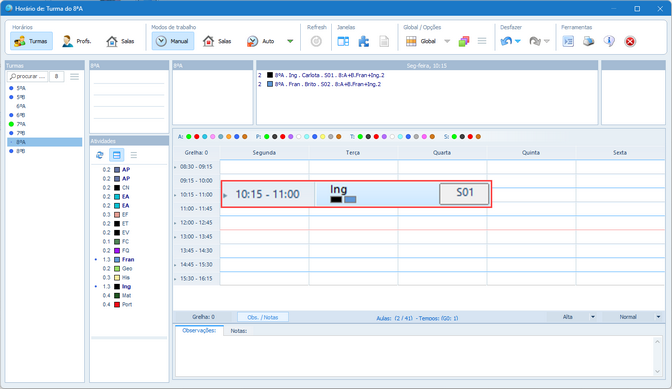Choose Salas mode in Modos de trabalho
Image resolution: width=672 pixels, height=389 pixels.
point(217,41)
